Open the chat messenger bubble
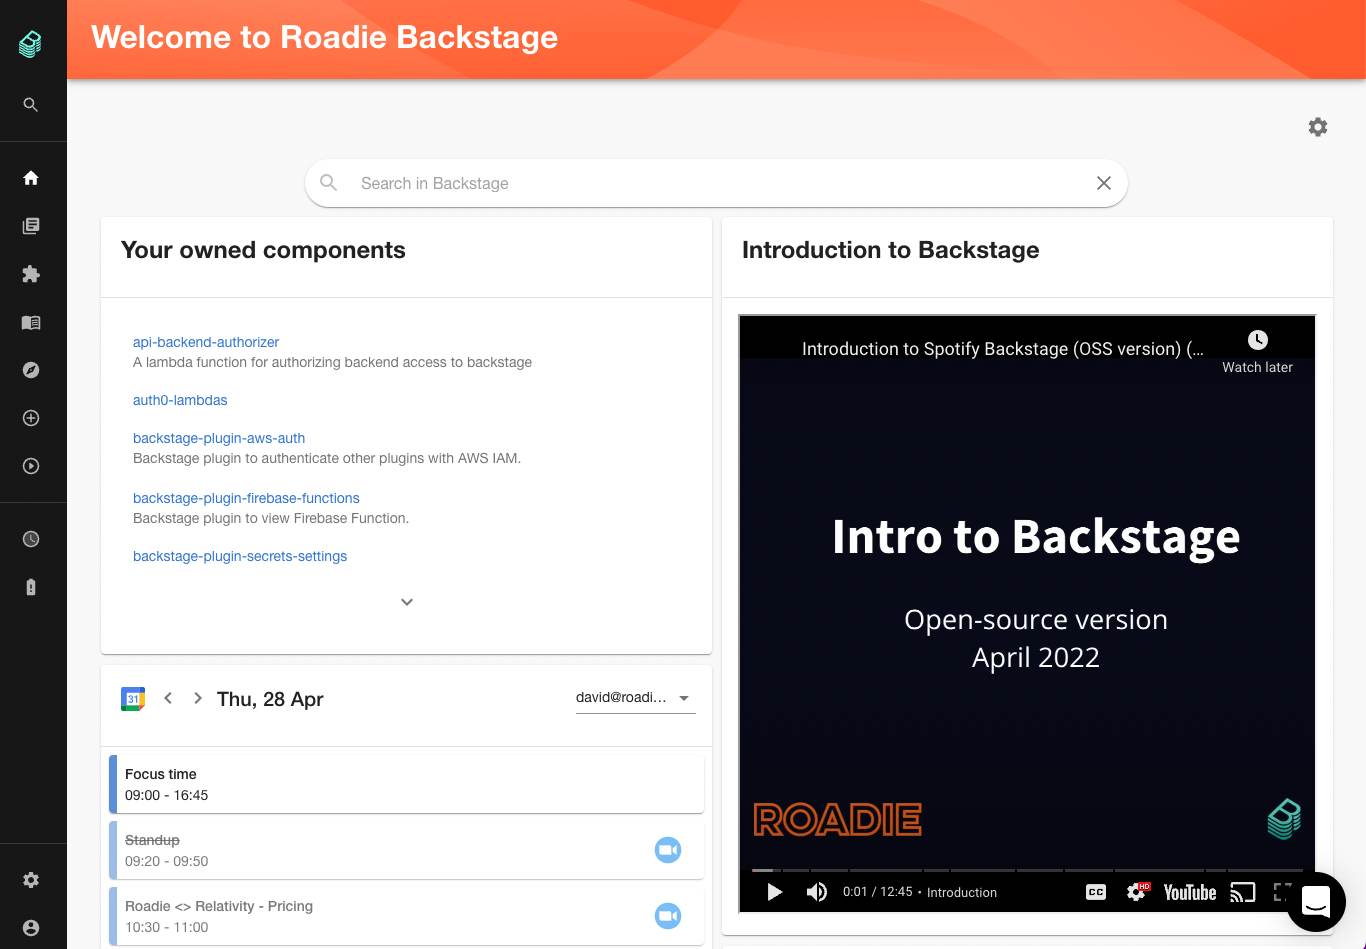This screenshot has height=949, width=1366. pyautogui.click(x=1316, y=902)
